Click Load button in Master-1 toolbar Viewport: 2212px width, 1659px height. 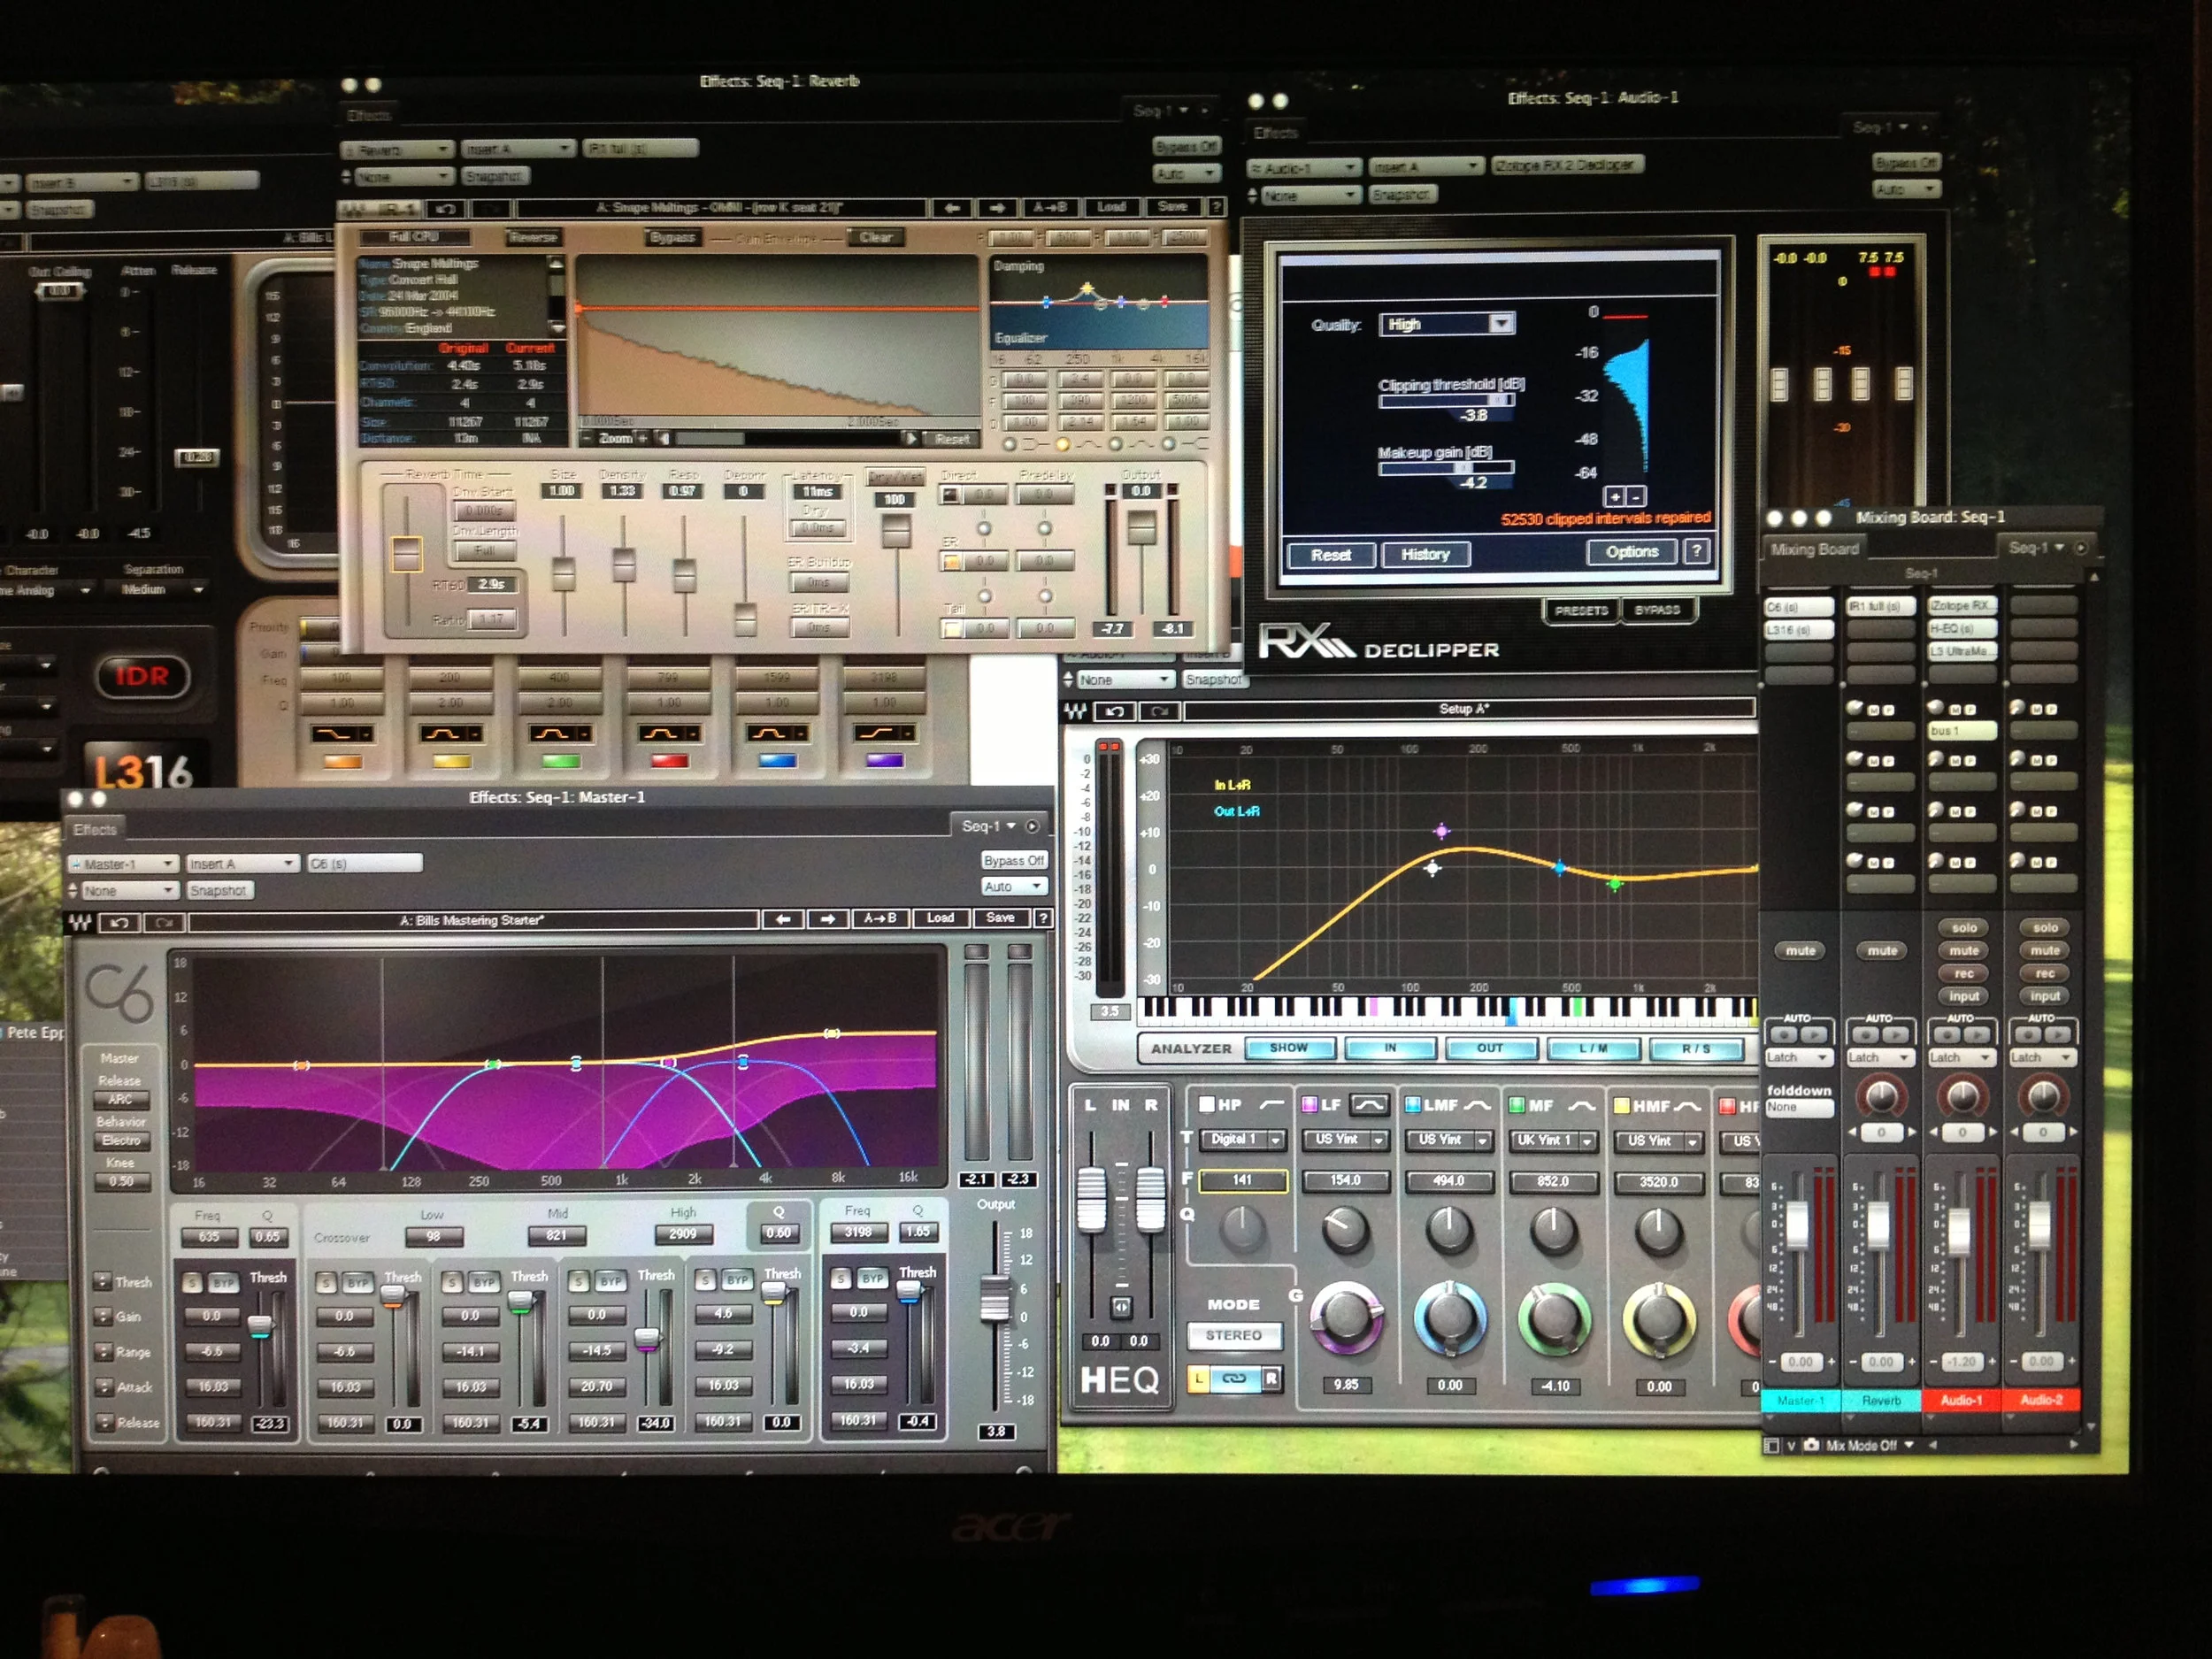(x=940, y=918)
